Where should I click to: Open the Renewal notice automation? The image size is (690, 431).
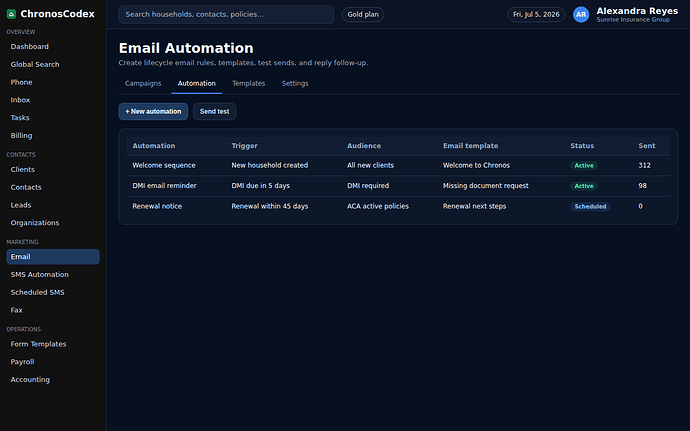398,206
